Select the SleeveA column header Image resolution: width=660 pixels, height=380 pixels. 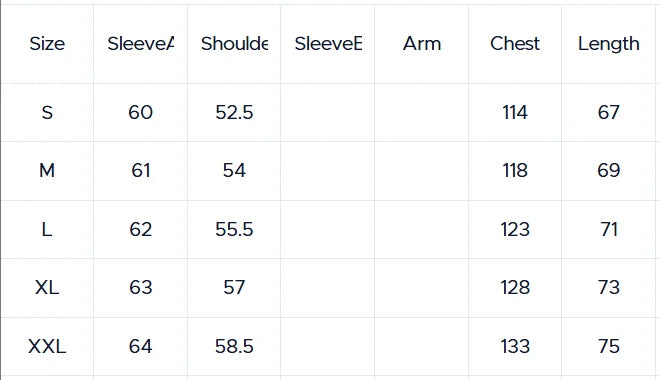pos(141,44)
